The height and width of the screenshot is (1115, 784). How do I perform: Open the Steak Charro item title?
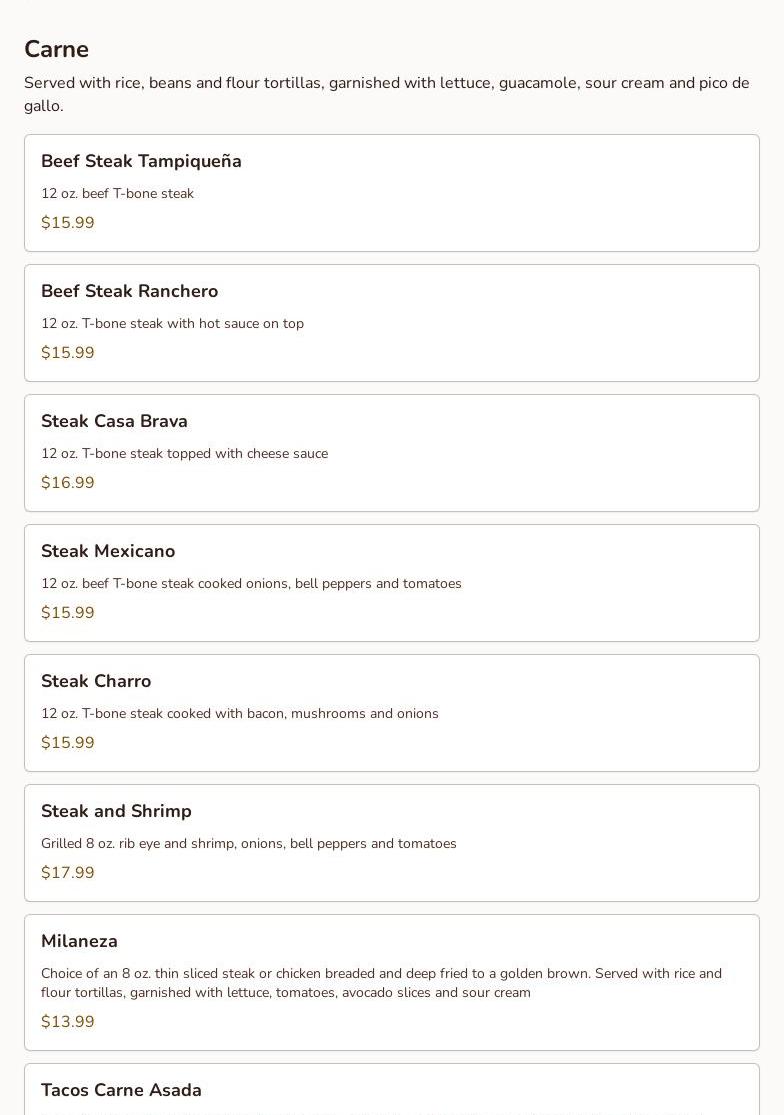96,682
